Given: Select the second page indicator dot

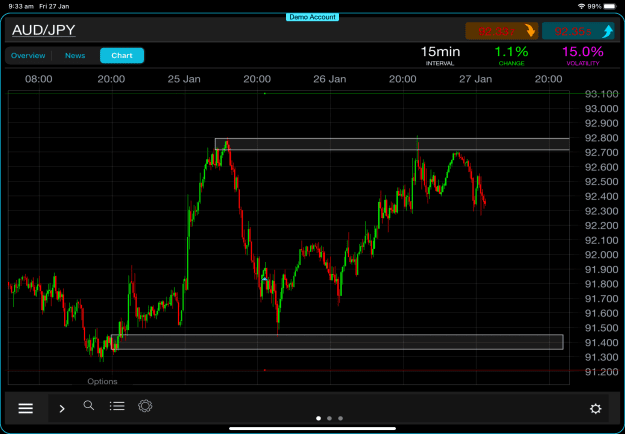Looking at the screenshot, I should pyautogui.click(x=329, y=418).
